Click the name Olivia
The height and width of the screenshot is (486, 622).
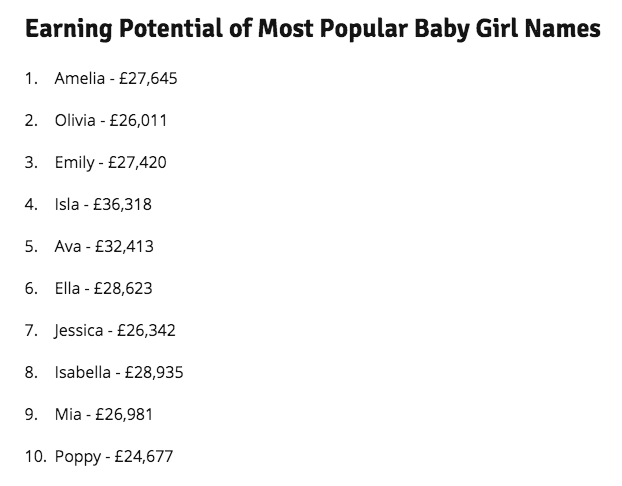pos(75,120)
